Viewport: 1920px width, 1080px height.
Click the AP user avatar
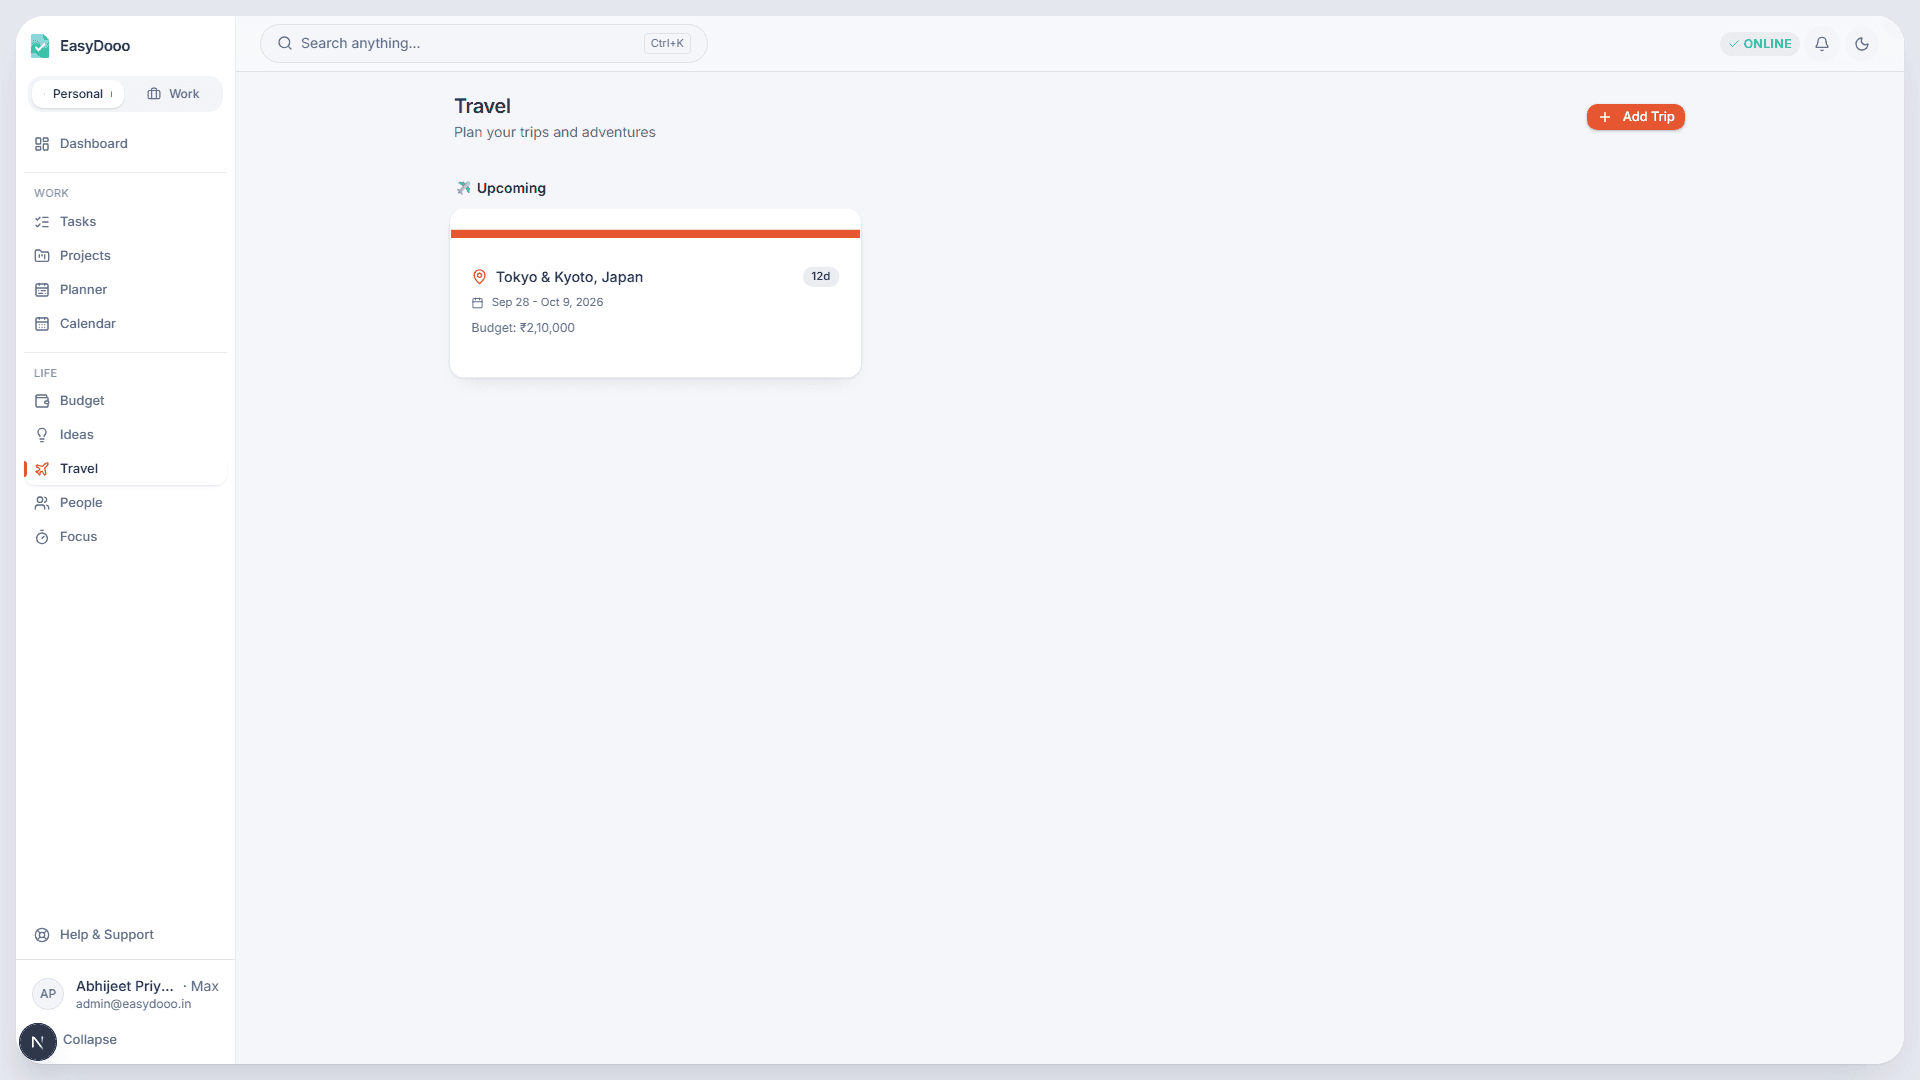tap(48, 994)
